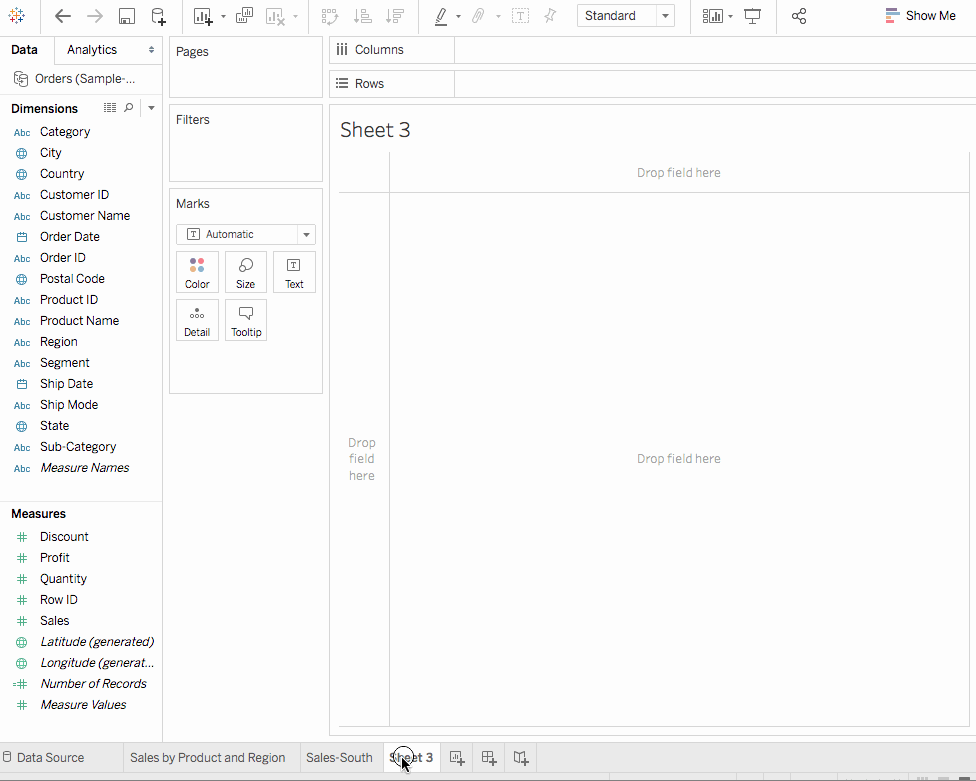Select the Profit measure
The width and height of the screenshot is (976, 781).
click(x=55, y=558)
